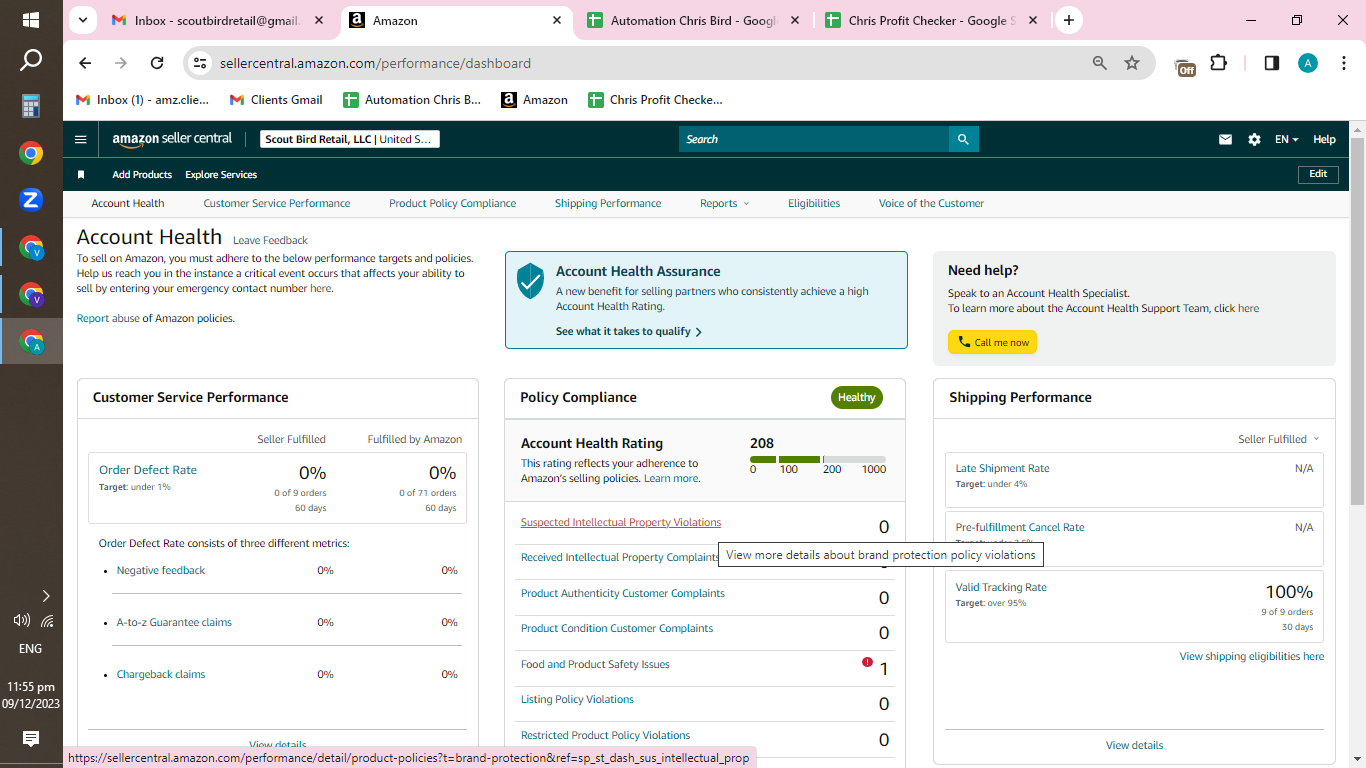Click the Seller Central search field

pos(814,140)
